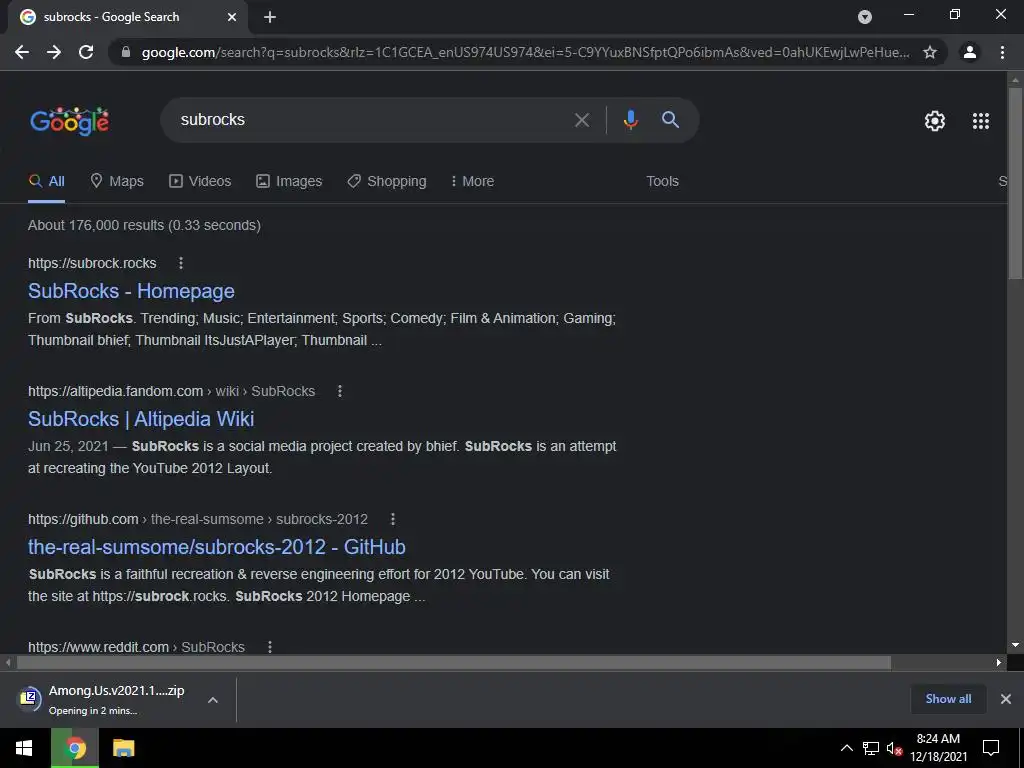Click the Among.Us.v2021.1....zip file name
The height and width of the screenshot is (768, 1024).
click(x=116, y=691)
